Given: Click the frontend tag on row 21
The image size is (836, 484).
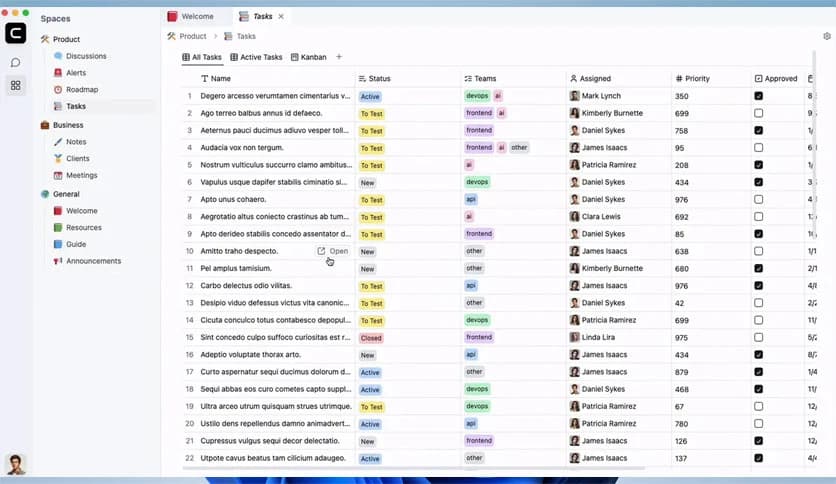Looking at the screenshot, I should point(479,441).
